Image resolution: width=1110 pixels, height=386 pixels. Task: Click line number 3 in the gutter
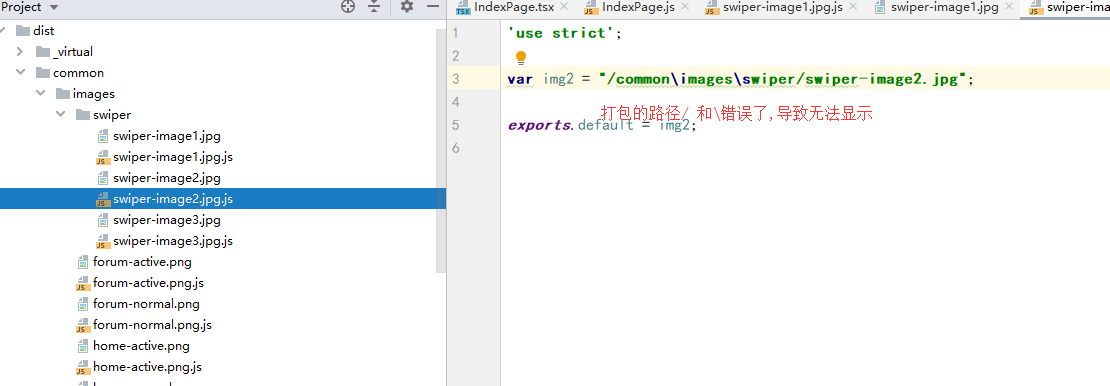point(455,79)
